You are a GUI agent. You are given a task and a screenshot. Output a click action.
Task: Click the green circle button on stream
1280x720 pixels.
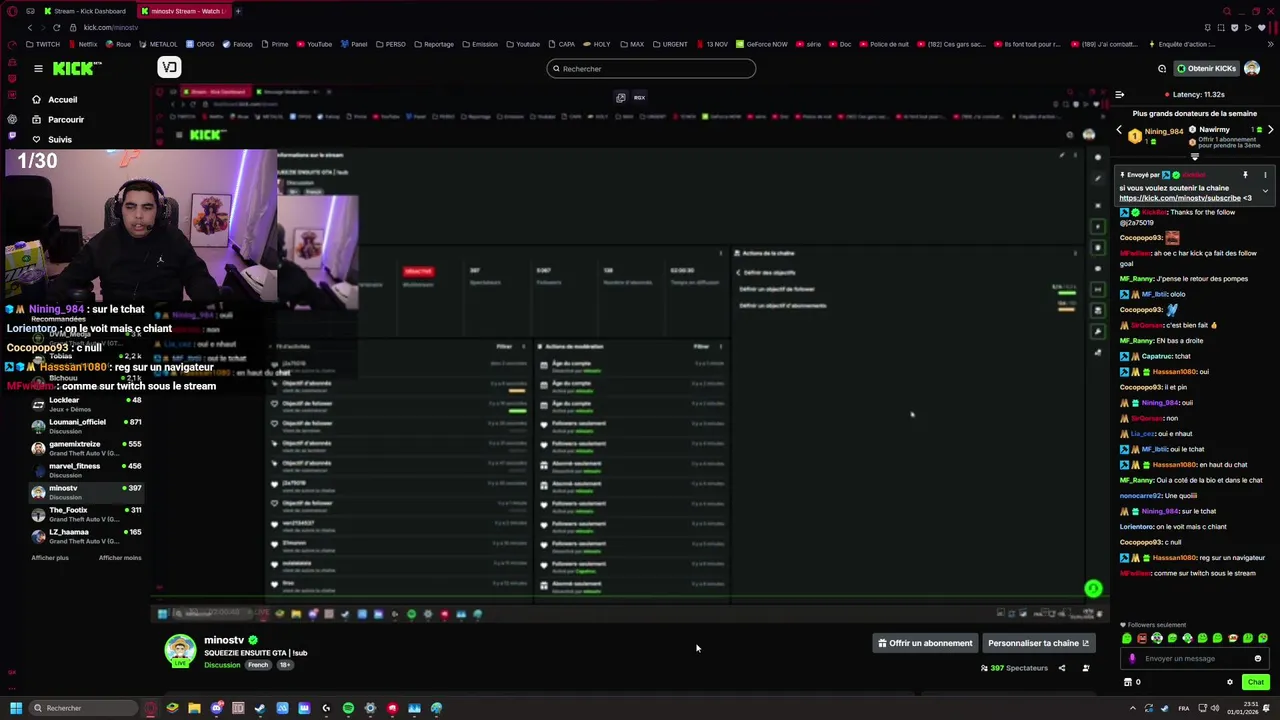(x=1093, y=589)
